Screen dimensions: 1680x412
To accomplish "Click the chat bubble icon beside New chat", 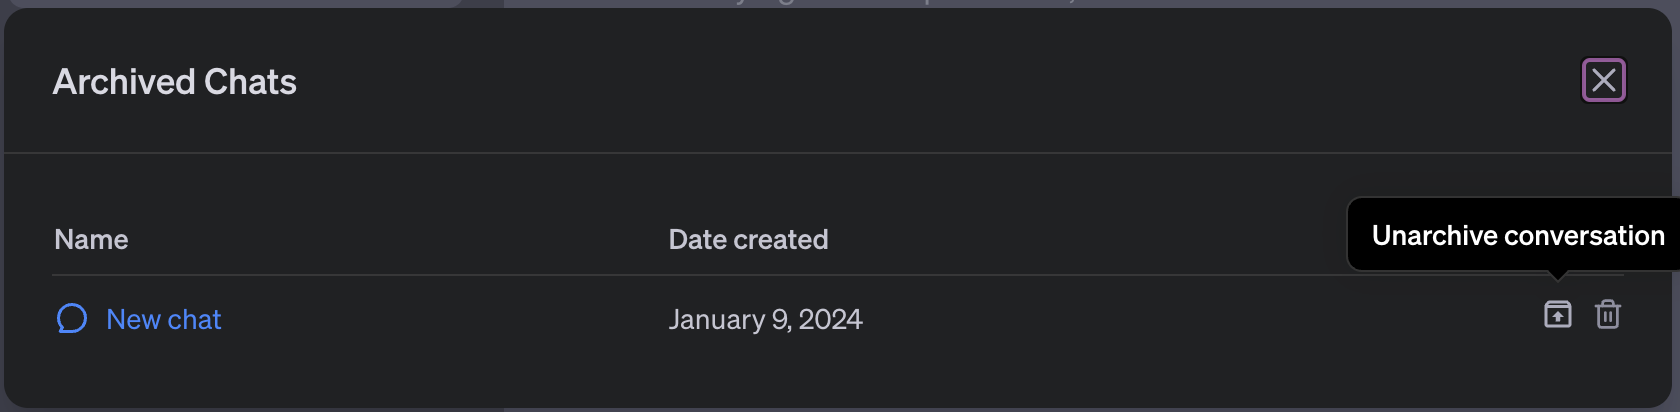I will click(72, 319).
